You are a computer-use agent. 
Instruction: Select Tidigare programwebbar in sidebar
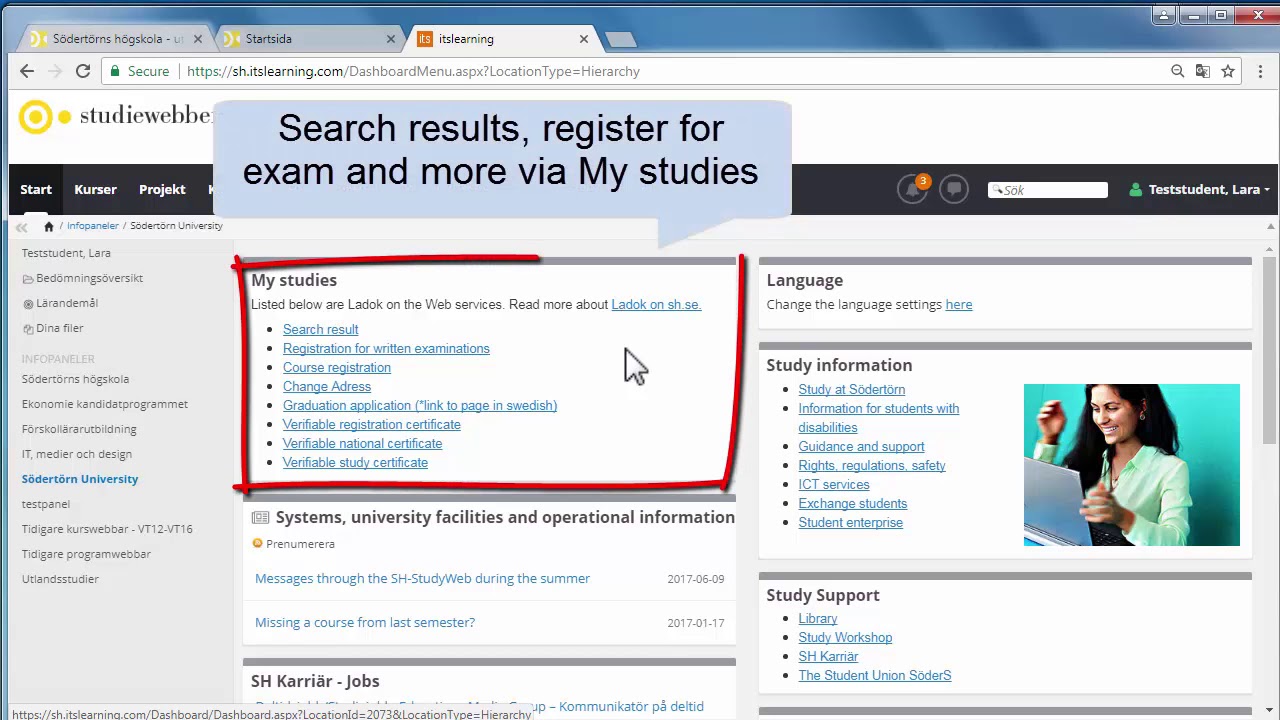coord(86,554)
